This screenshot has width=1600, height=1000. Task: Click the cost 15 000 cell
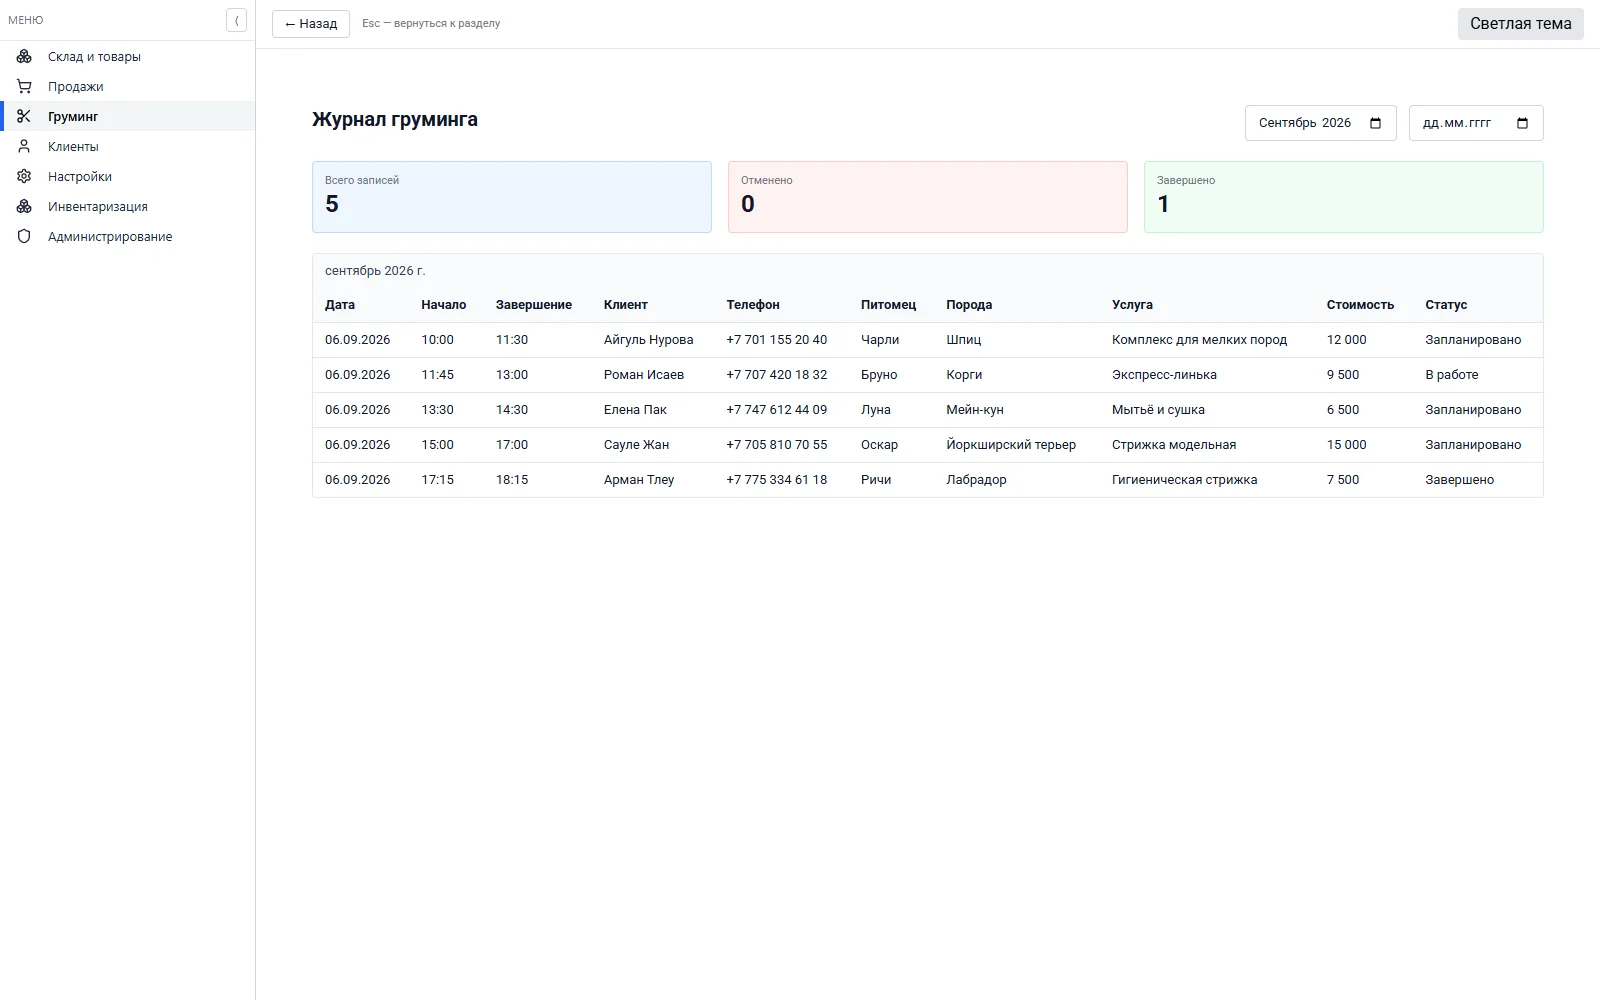pos(1347,445)
